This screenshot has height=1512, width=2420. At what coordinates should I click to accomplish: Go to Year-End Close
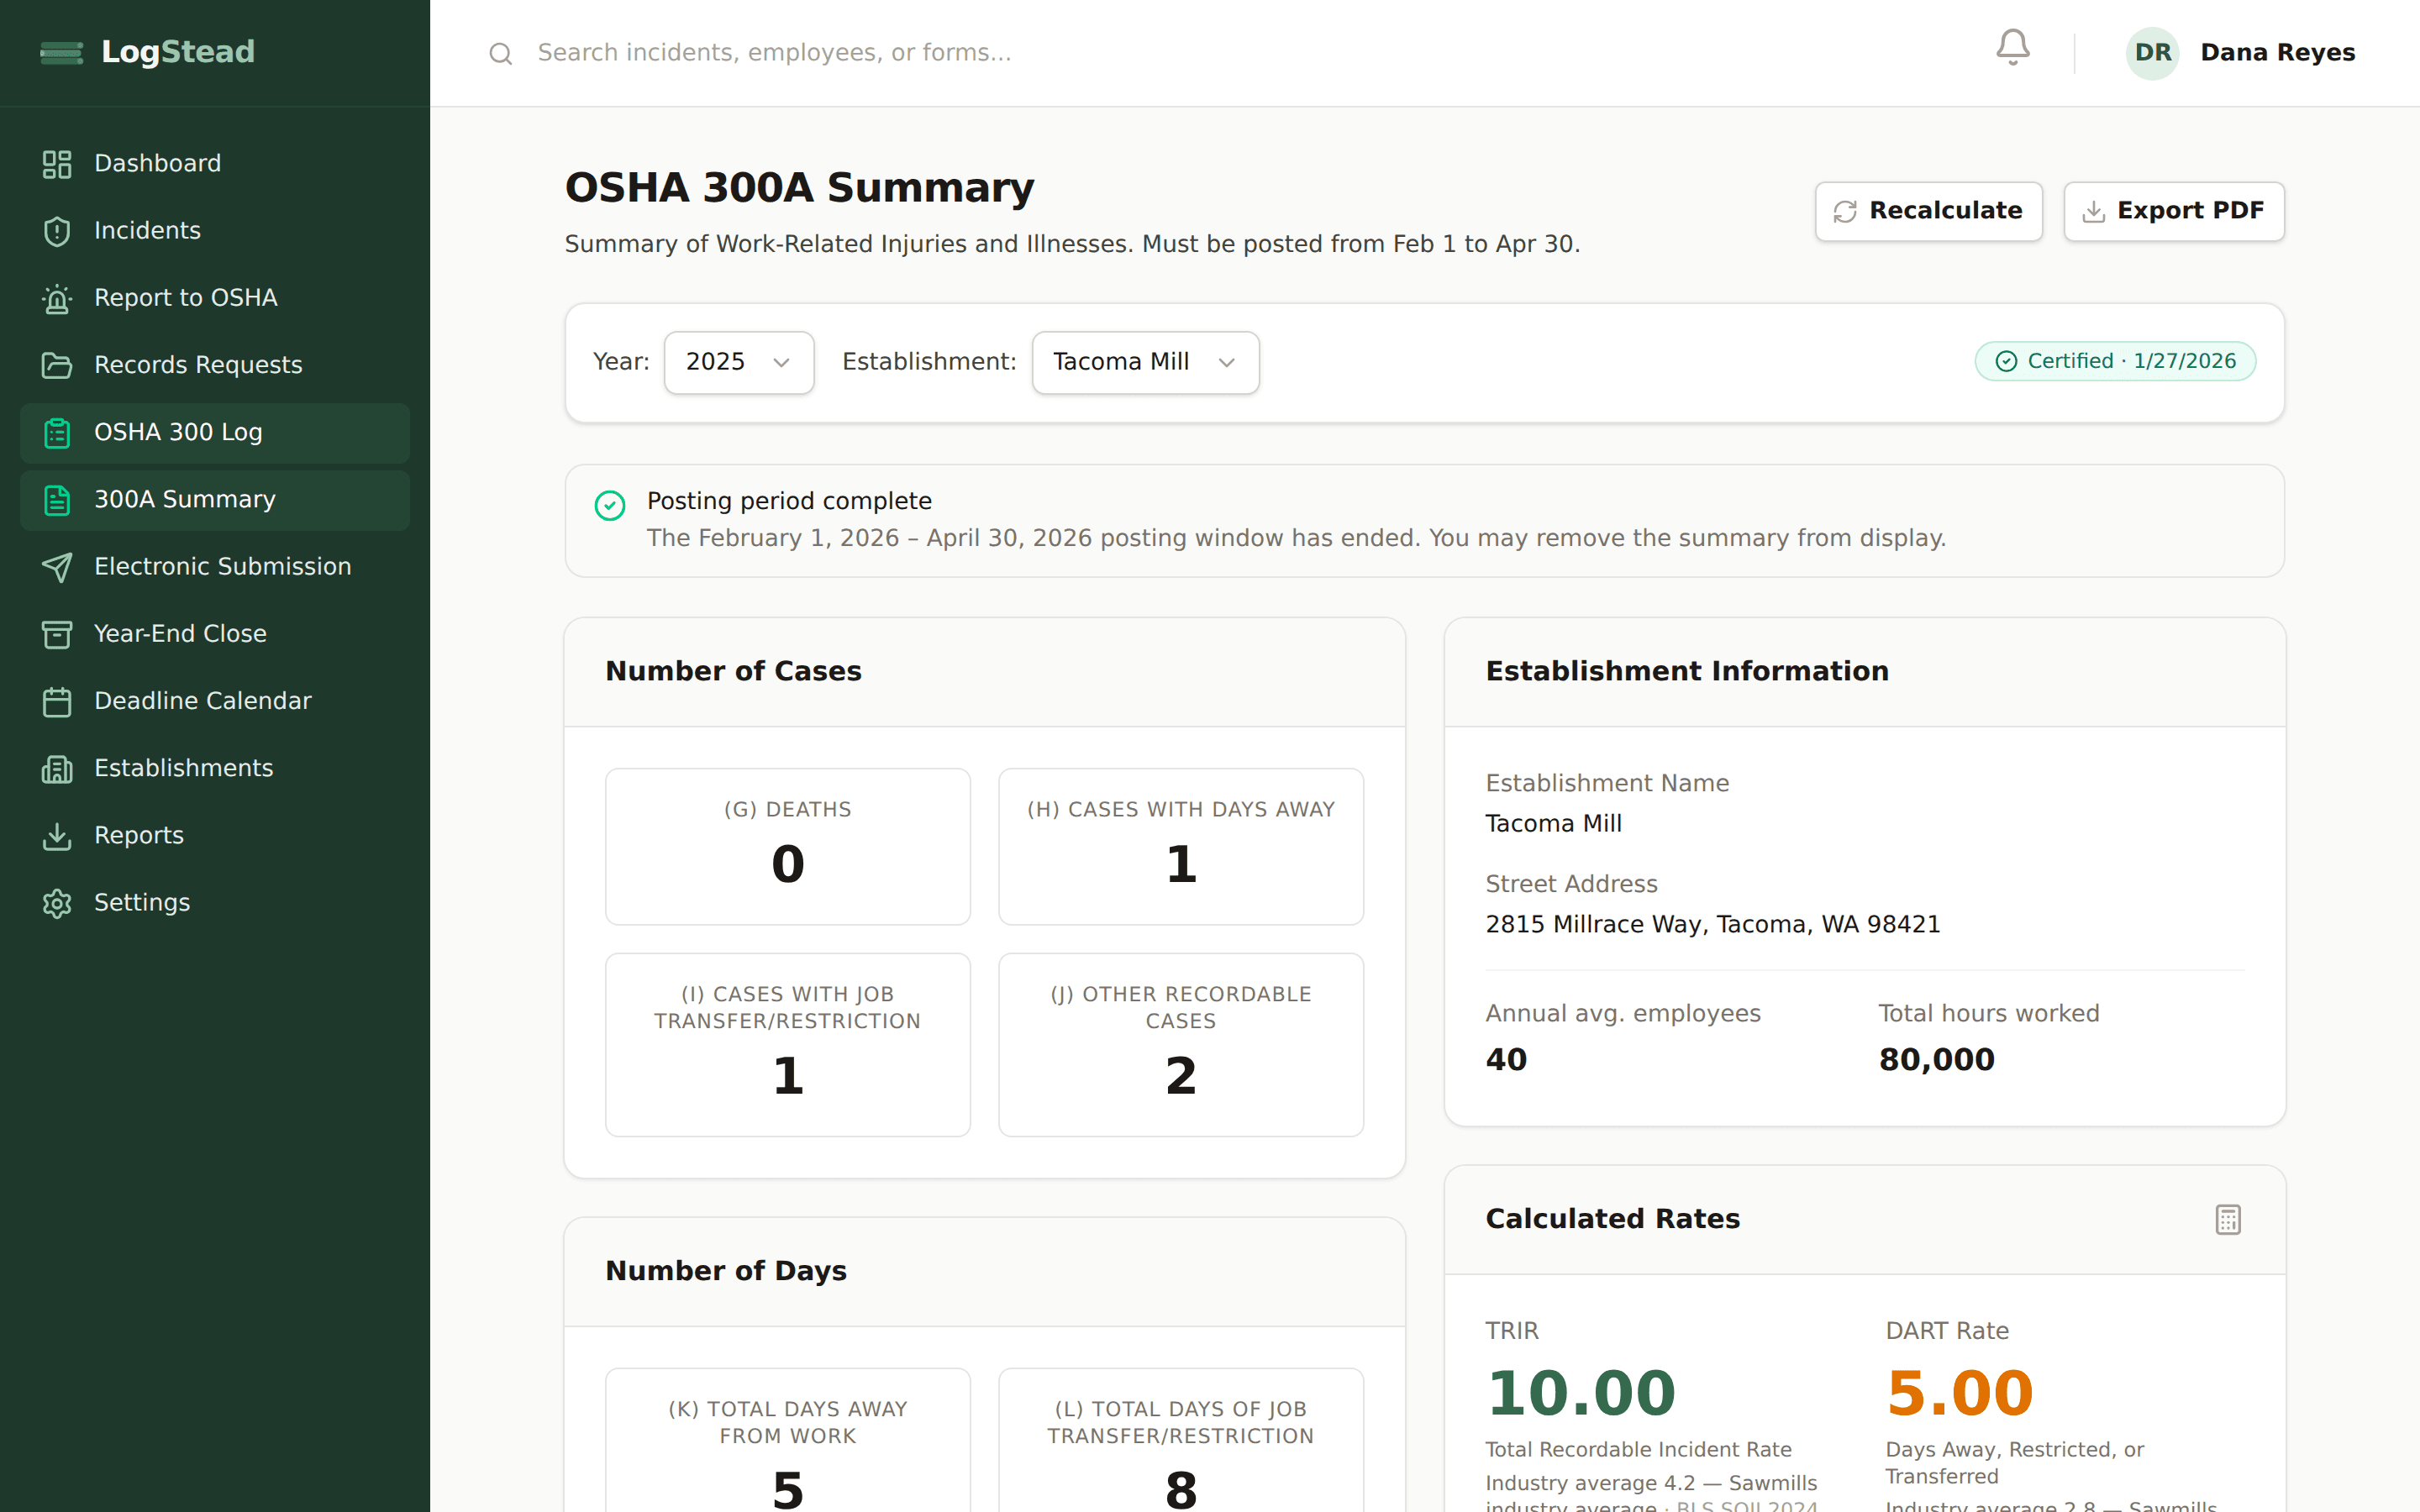[215, 634]
